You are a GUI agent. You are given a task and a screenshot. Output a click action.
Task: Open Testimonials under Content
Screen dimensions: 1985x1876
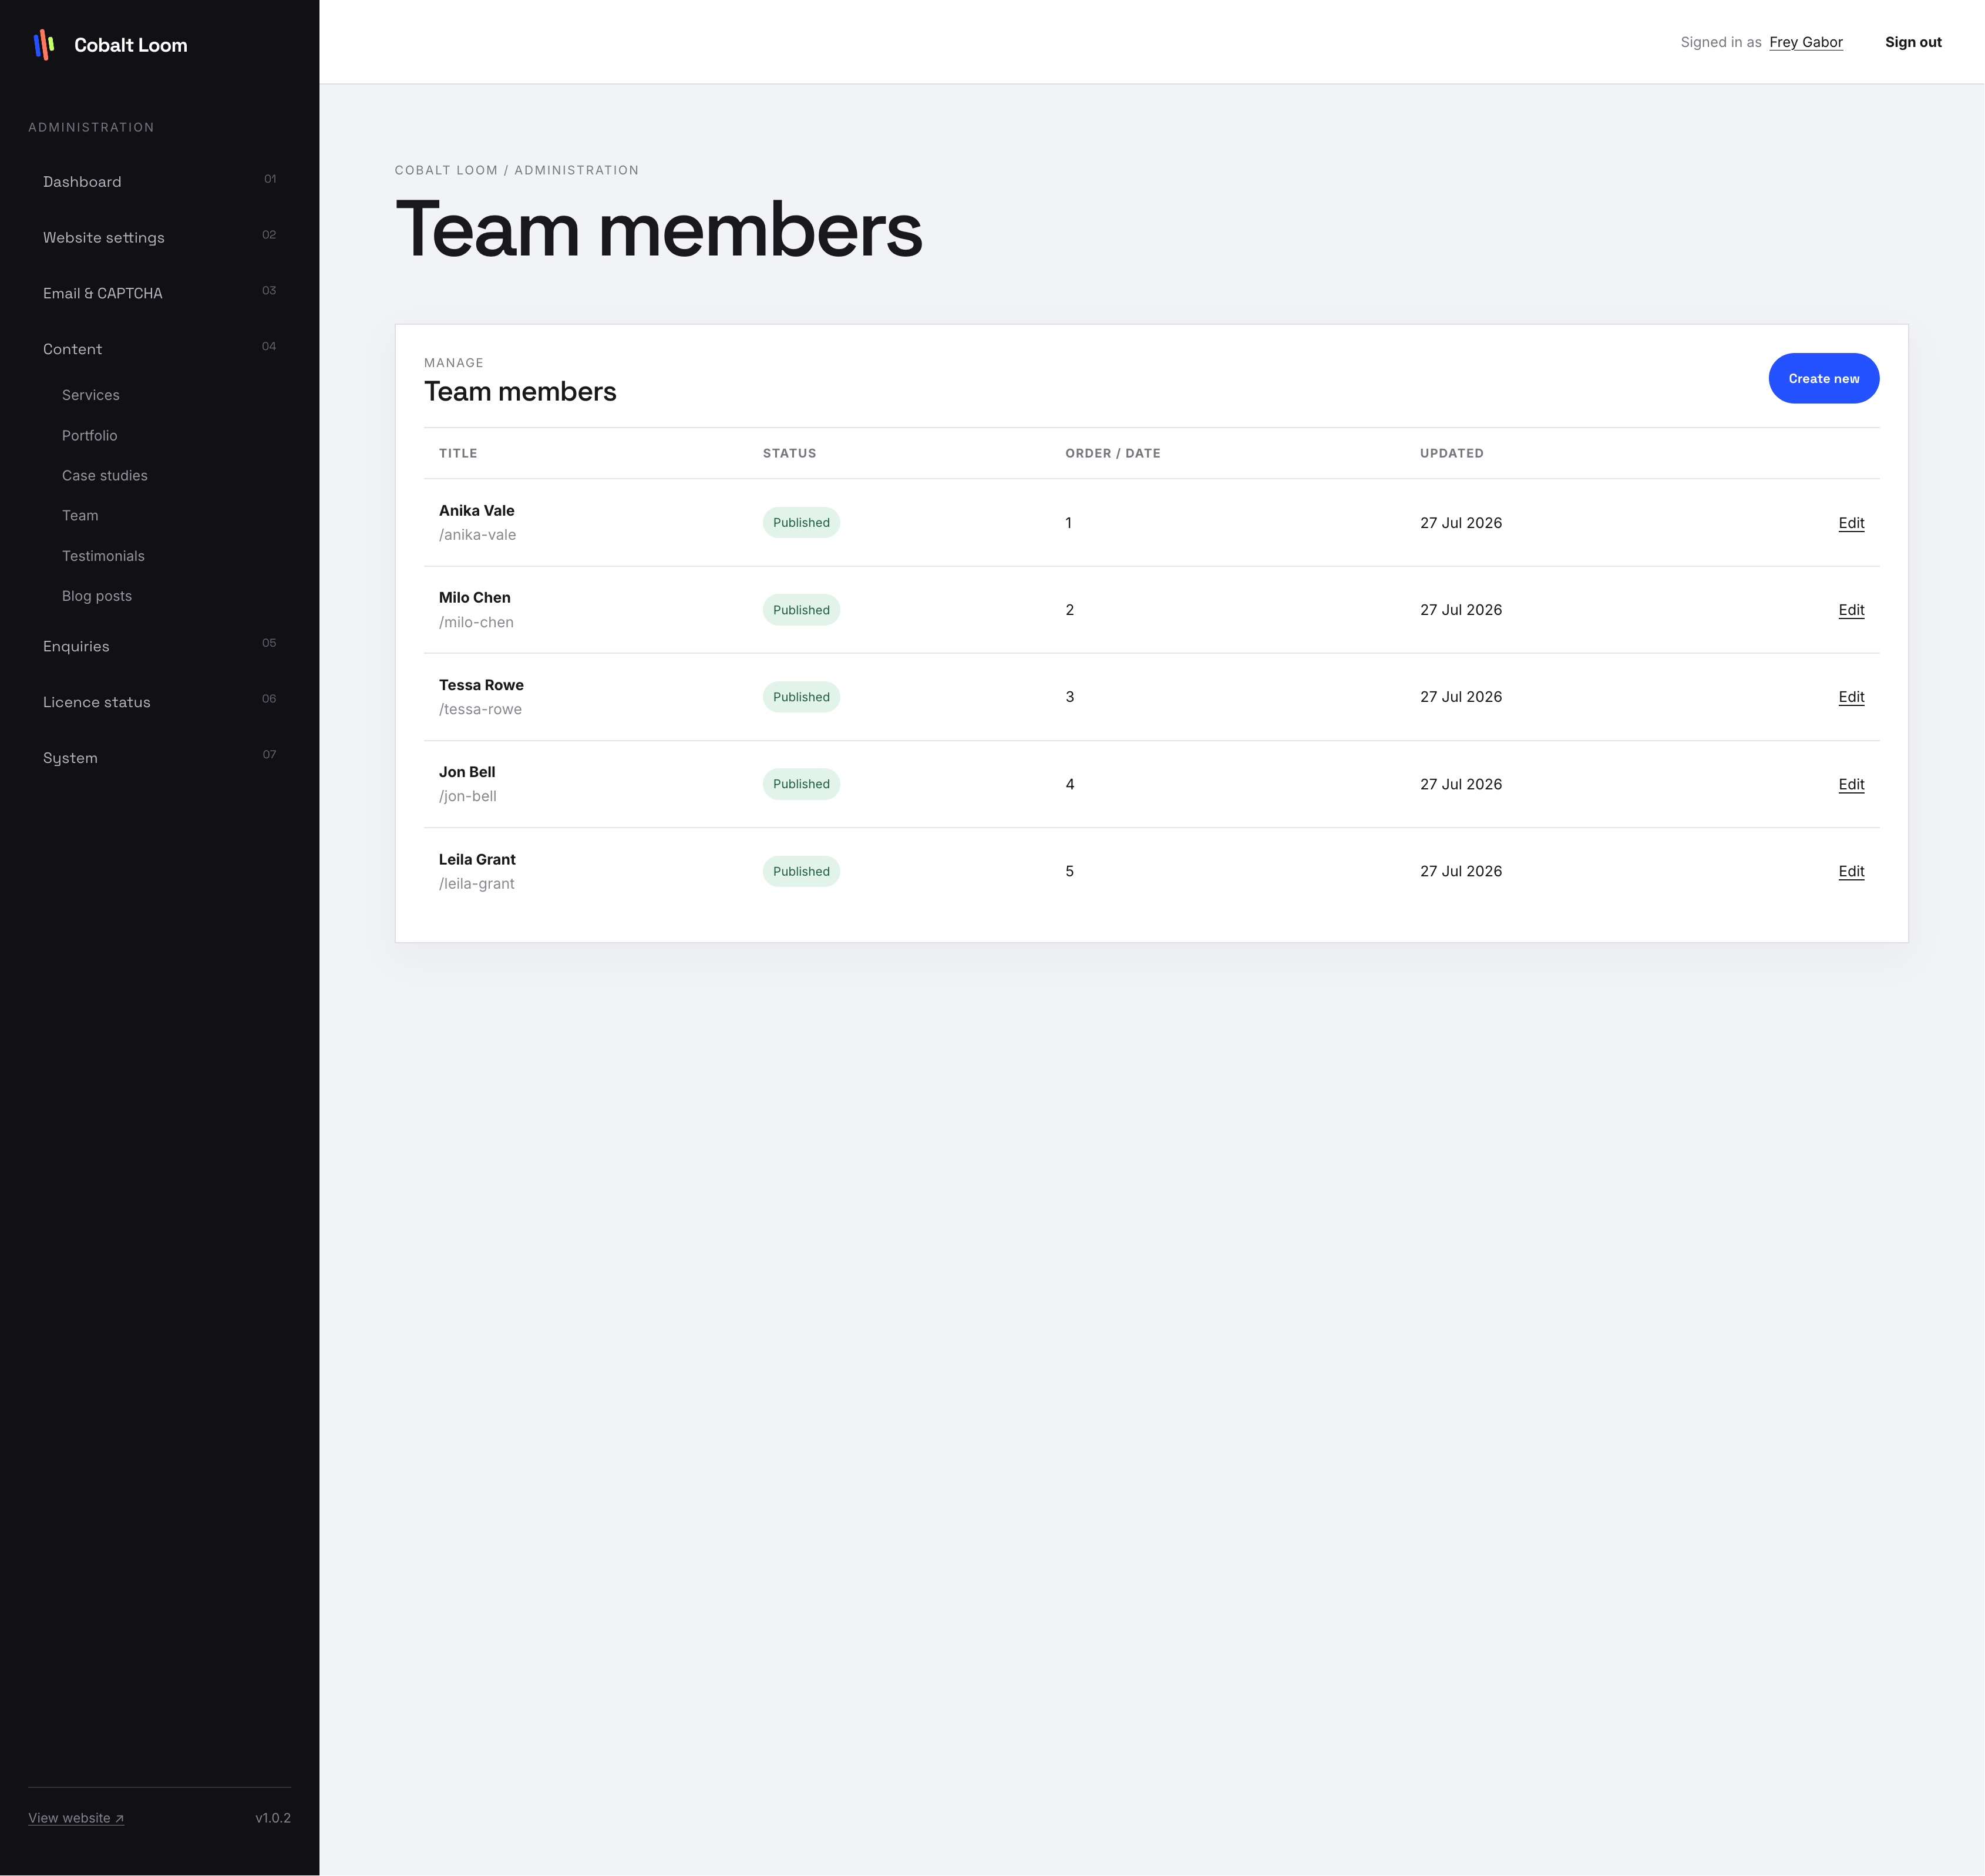(103, 556)
